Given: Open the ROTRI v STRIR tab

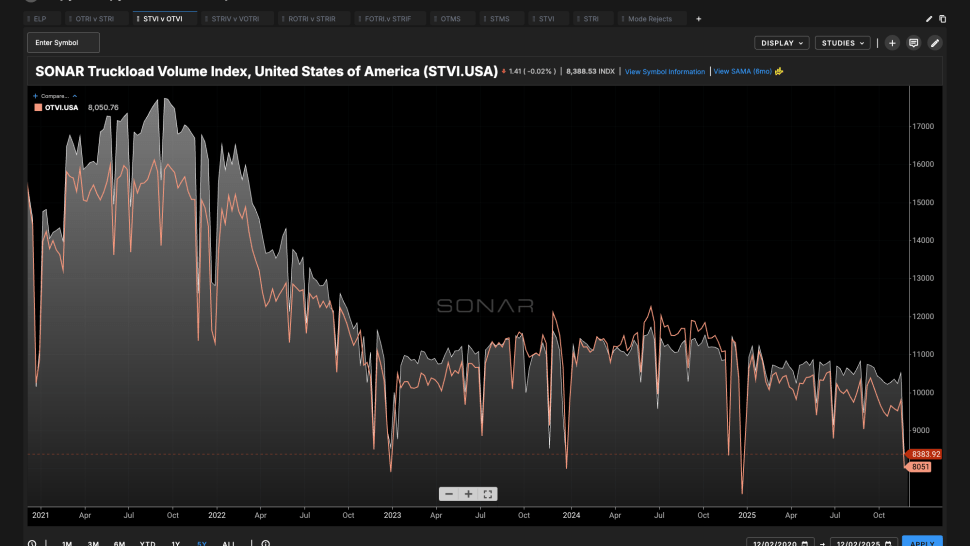Looking at the screenshot, I should coord(314,19).
